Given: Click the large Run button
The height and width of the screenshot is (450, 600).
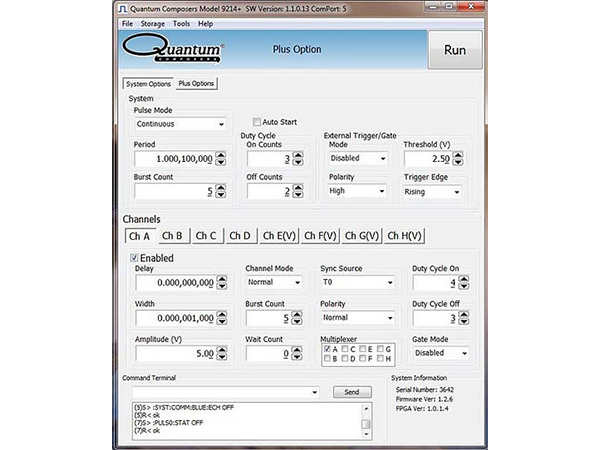Looking at the screenshot, I should [455, 50].
